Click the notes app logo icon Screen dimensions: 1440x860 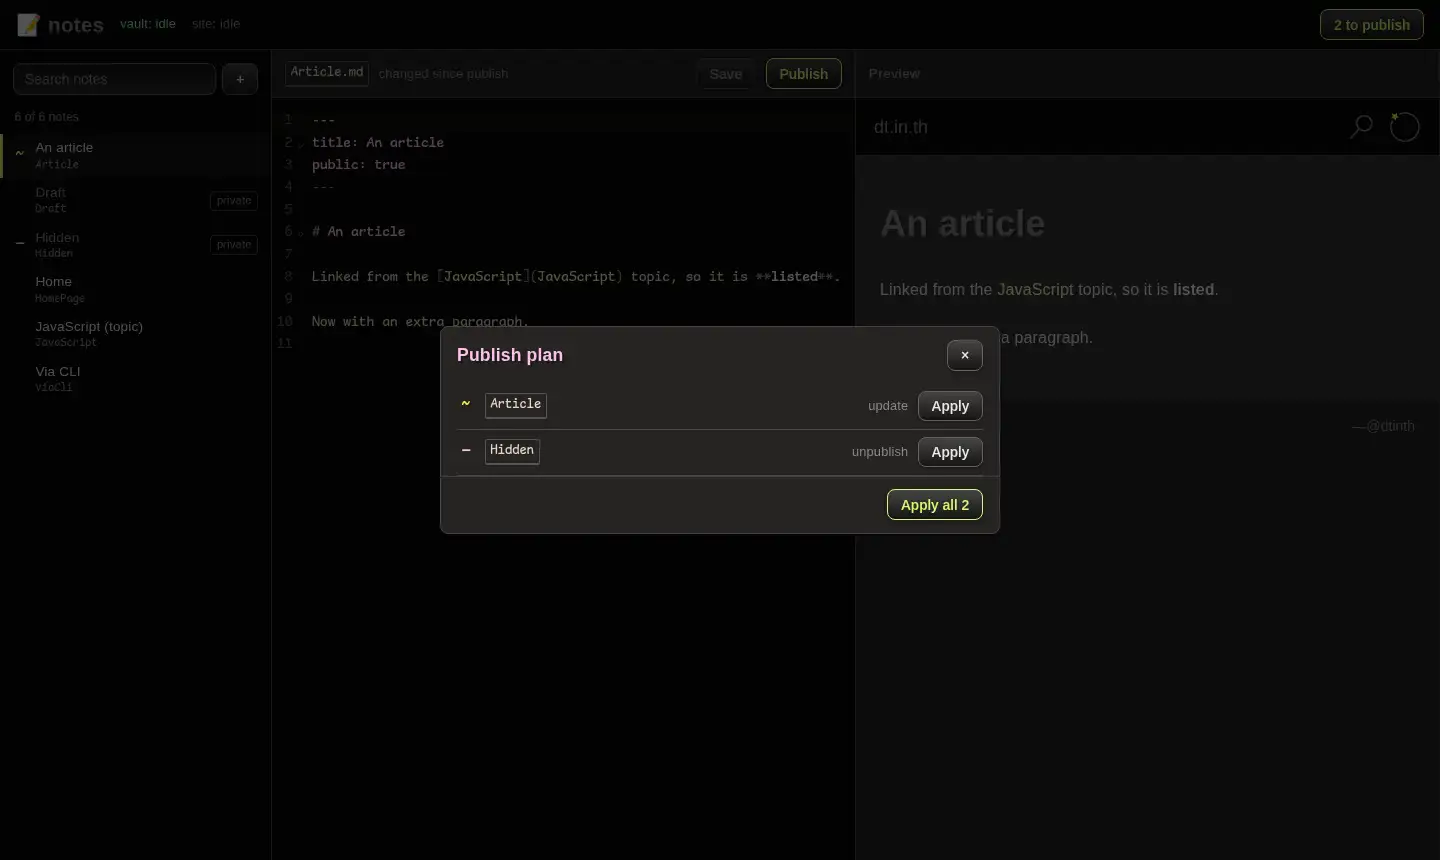(29, 24)
